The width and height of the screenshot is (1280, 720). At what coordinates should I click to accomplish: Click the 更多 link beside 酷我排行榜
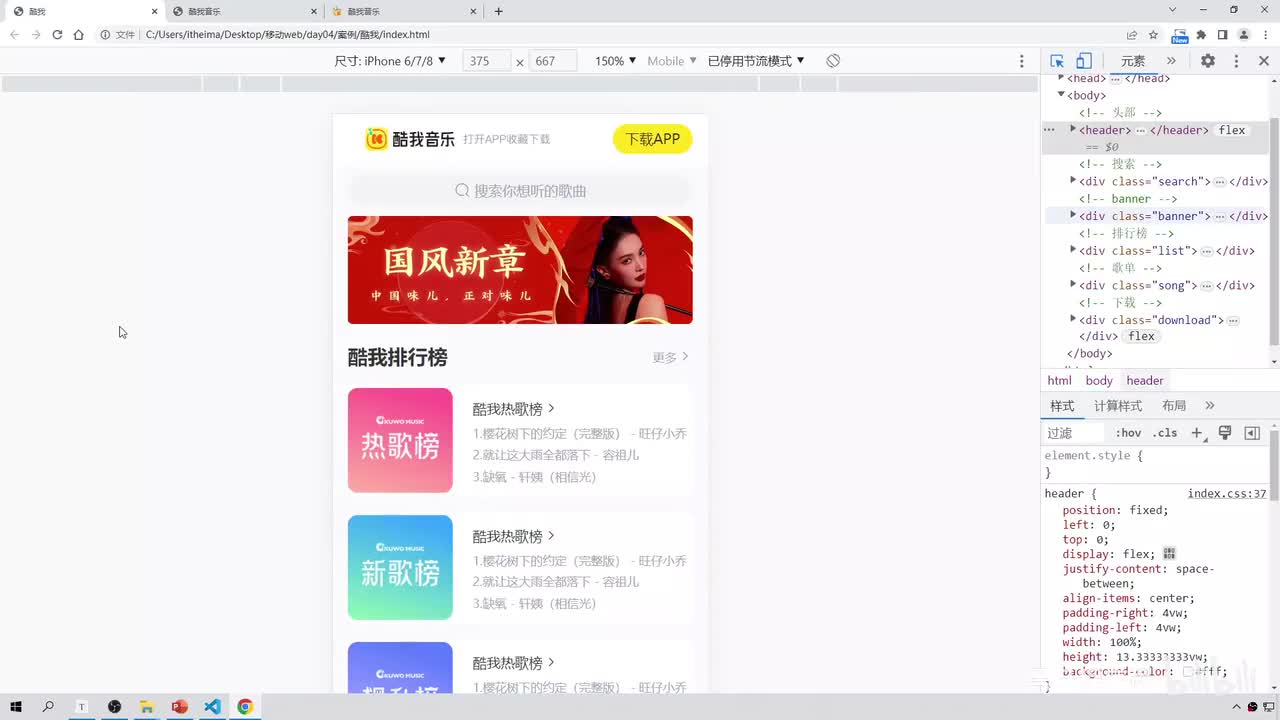671,357
